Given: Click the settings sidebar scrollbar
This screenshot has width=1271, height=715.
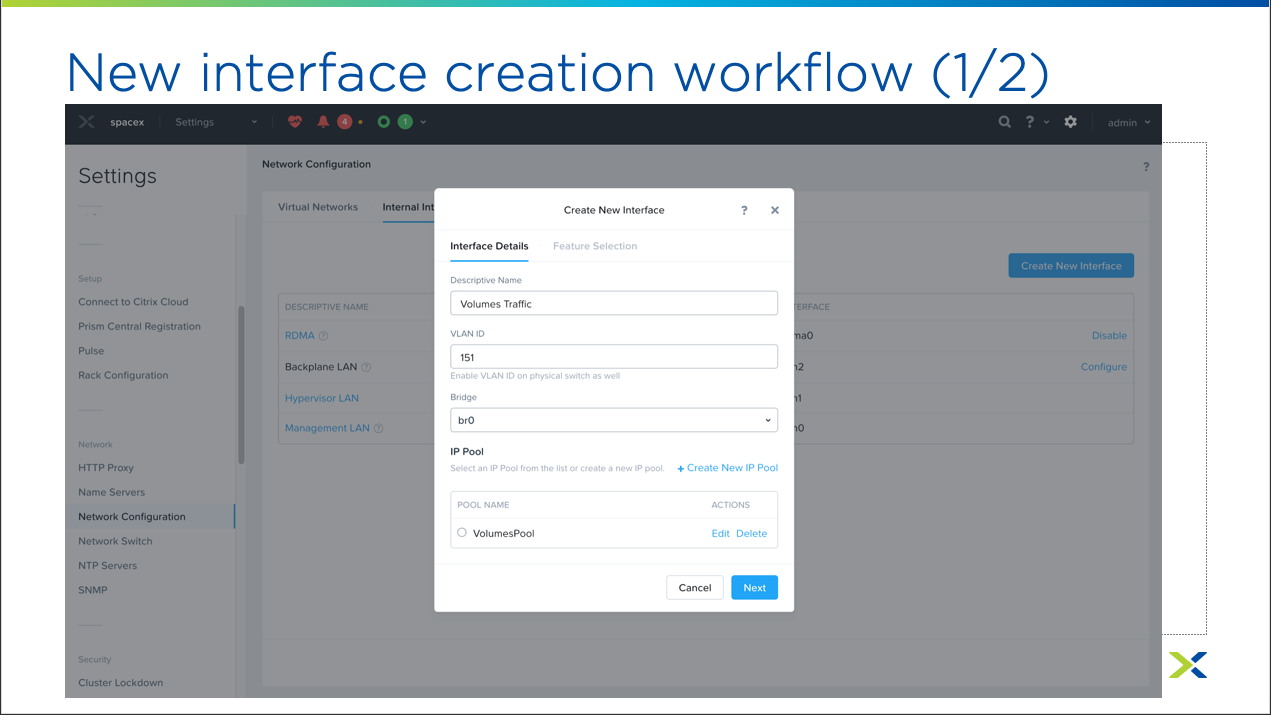Looking at the screenshot, I should click(241, 384).
